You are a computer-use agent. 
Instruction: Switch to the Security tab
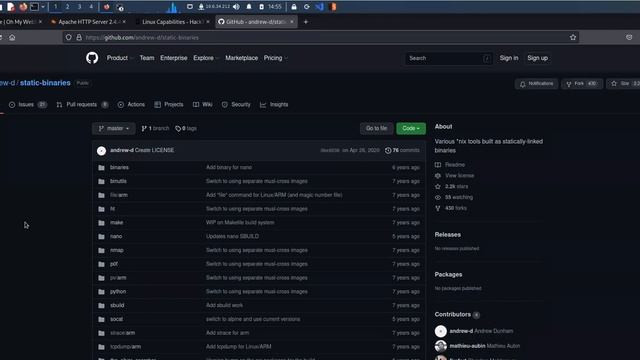pyautogui.click(x=236, y=104)
